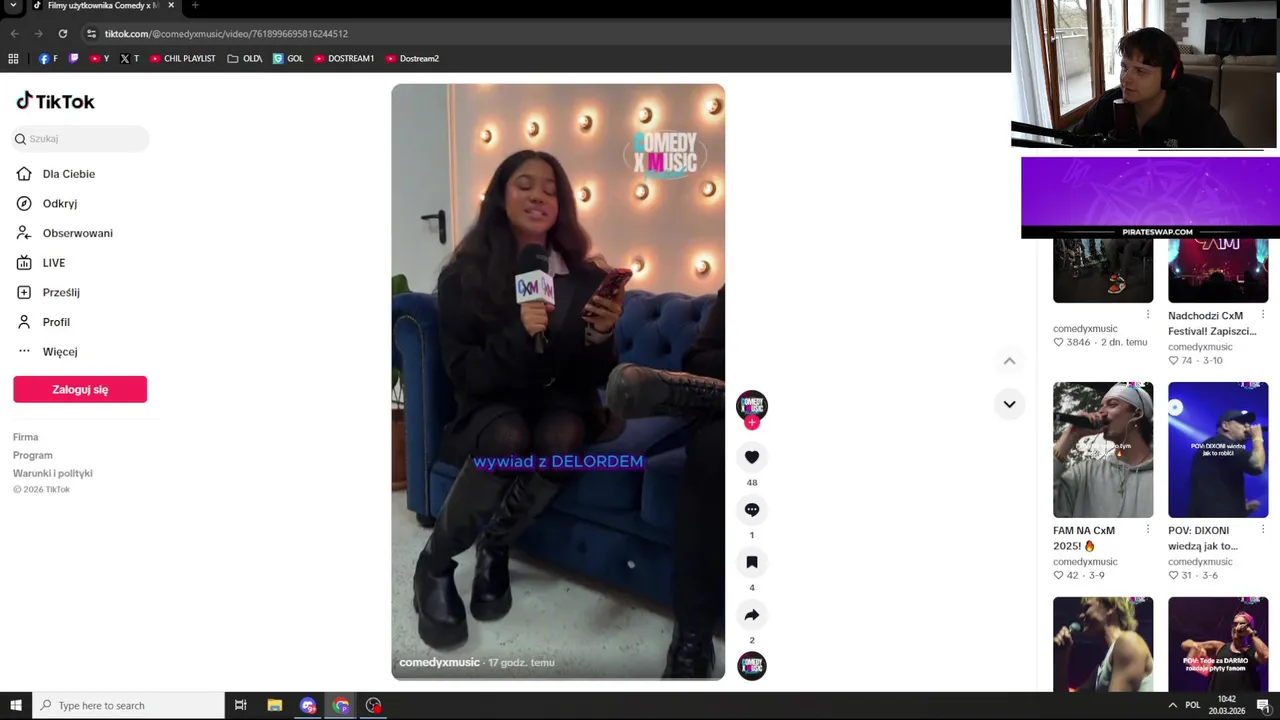Open options for POV: DIXONI video
The width and height of the screenshot is (1280, 720).
[x=1262, y=530]
